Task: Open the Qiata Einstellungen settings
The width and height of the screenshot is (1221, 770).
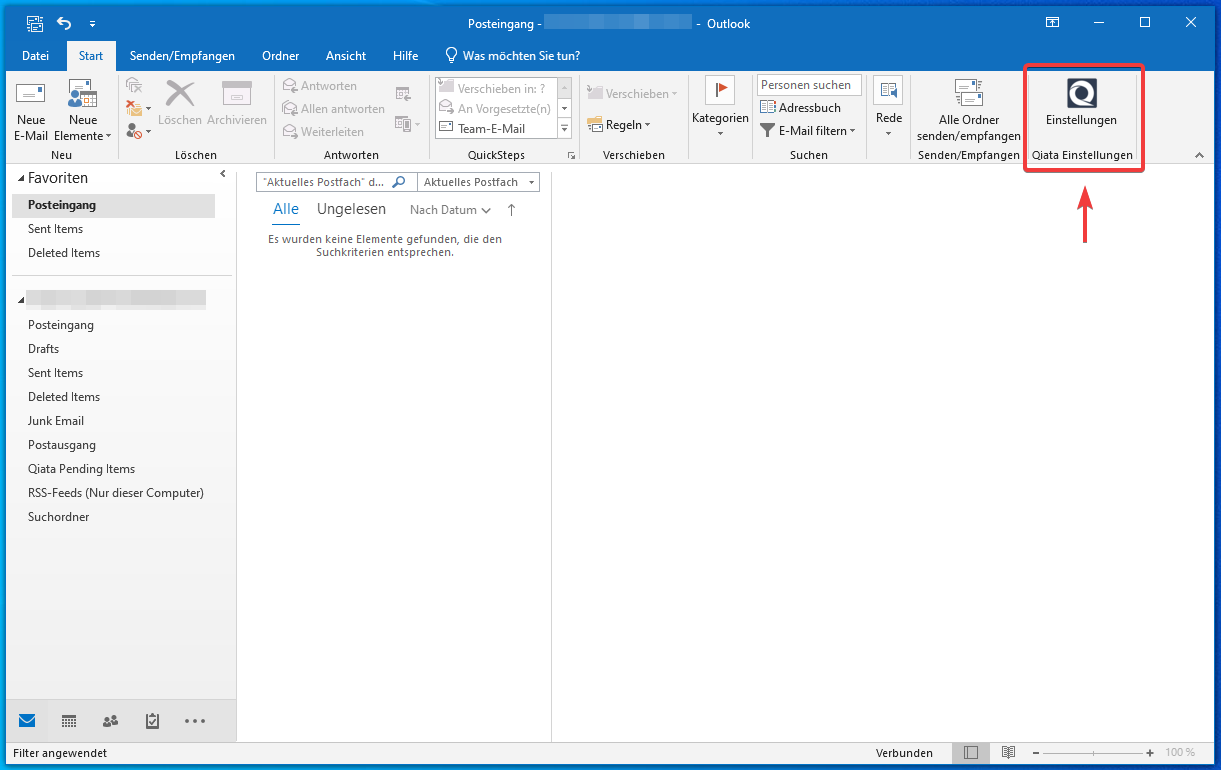Action: click(1082, 110)
